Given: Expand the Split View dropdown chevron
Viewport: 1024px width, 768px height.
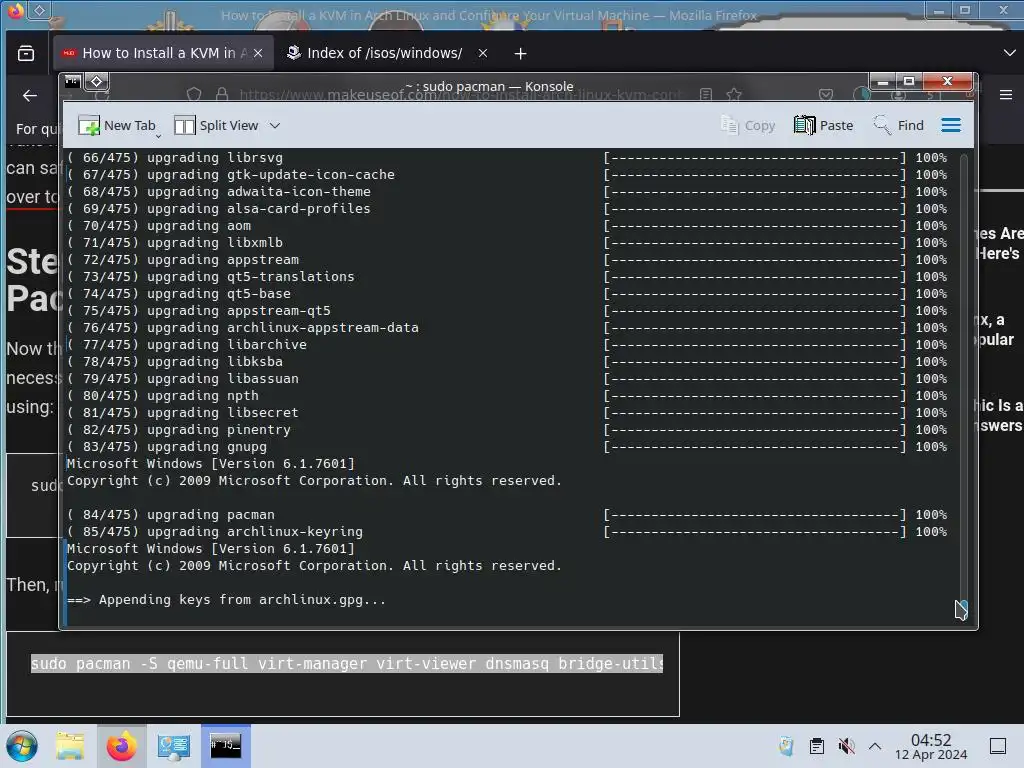Looking at the screenshot, I should (275, 125).
